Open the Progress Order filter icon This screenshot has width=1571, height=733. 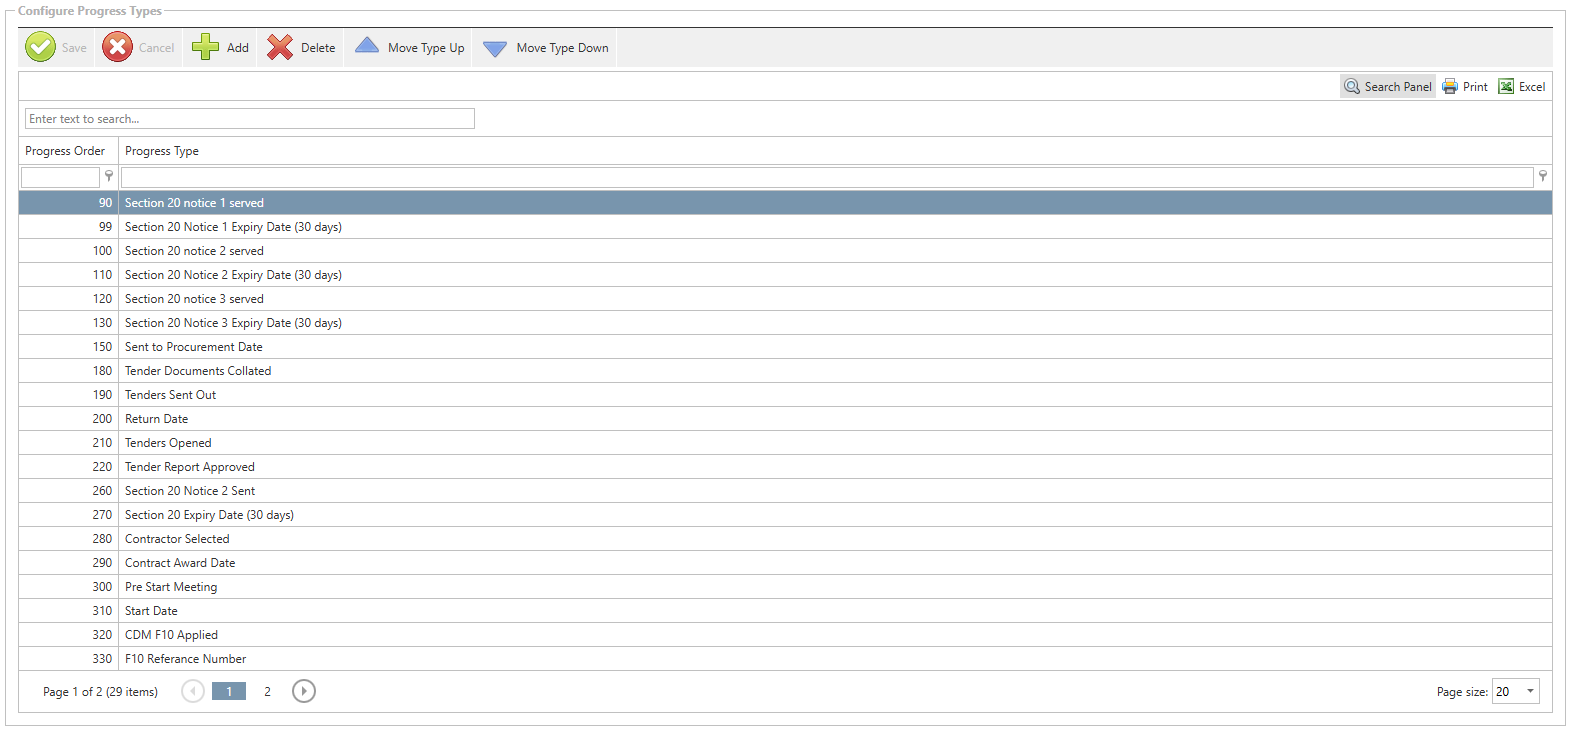(x=109, y=176)
